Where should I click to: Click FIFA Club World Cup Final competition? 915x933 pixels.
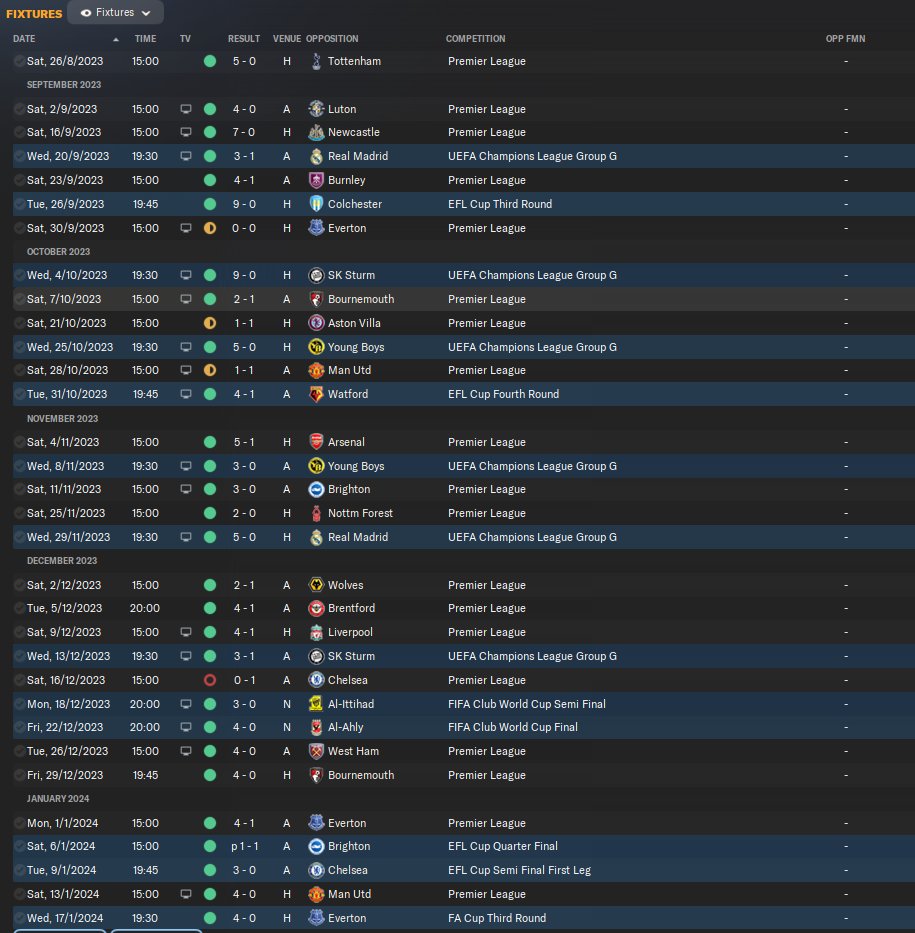[513, 727]
